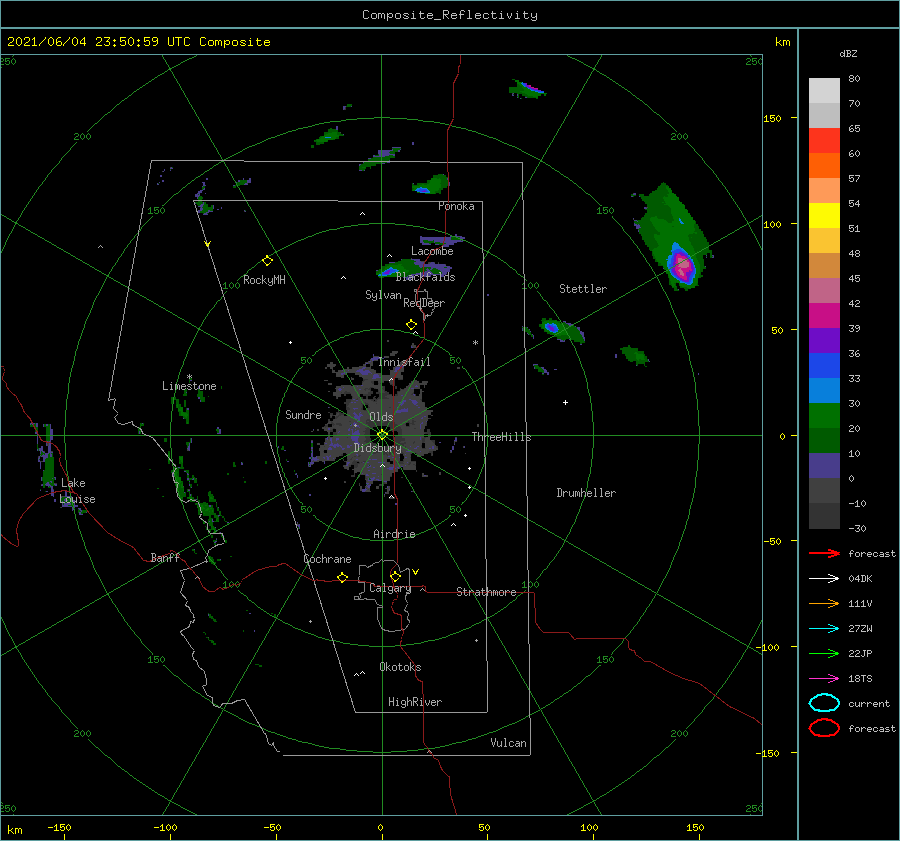Click the echo cell just west of Ponoka
The image size is (900, 841).
pyautogui.click(x=429, y=185)
